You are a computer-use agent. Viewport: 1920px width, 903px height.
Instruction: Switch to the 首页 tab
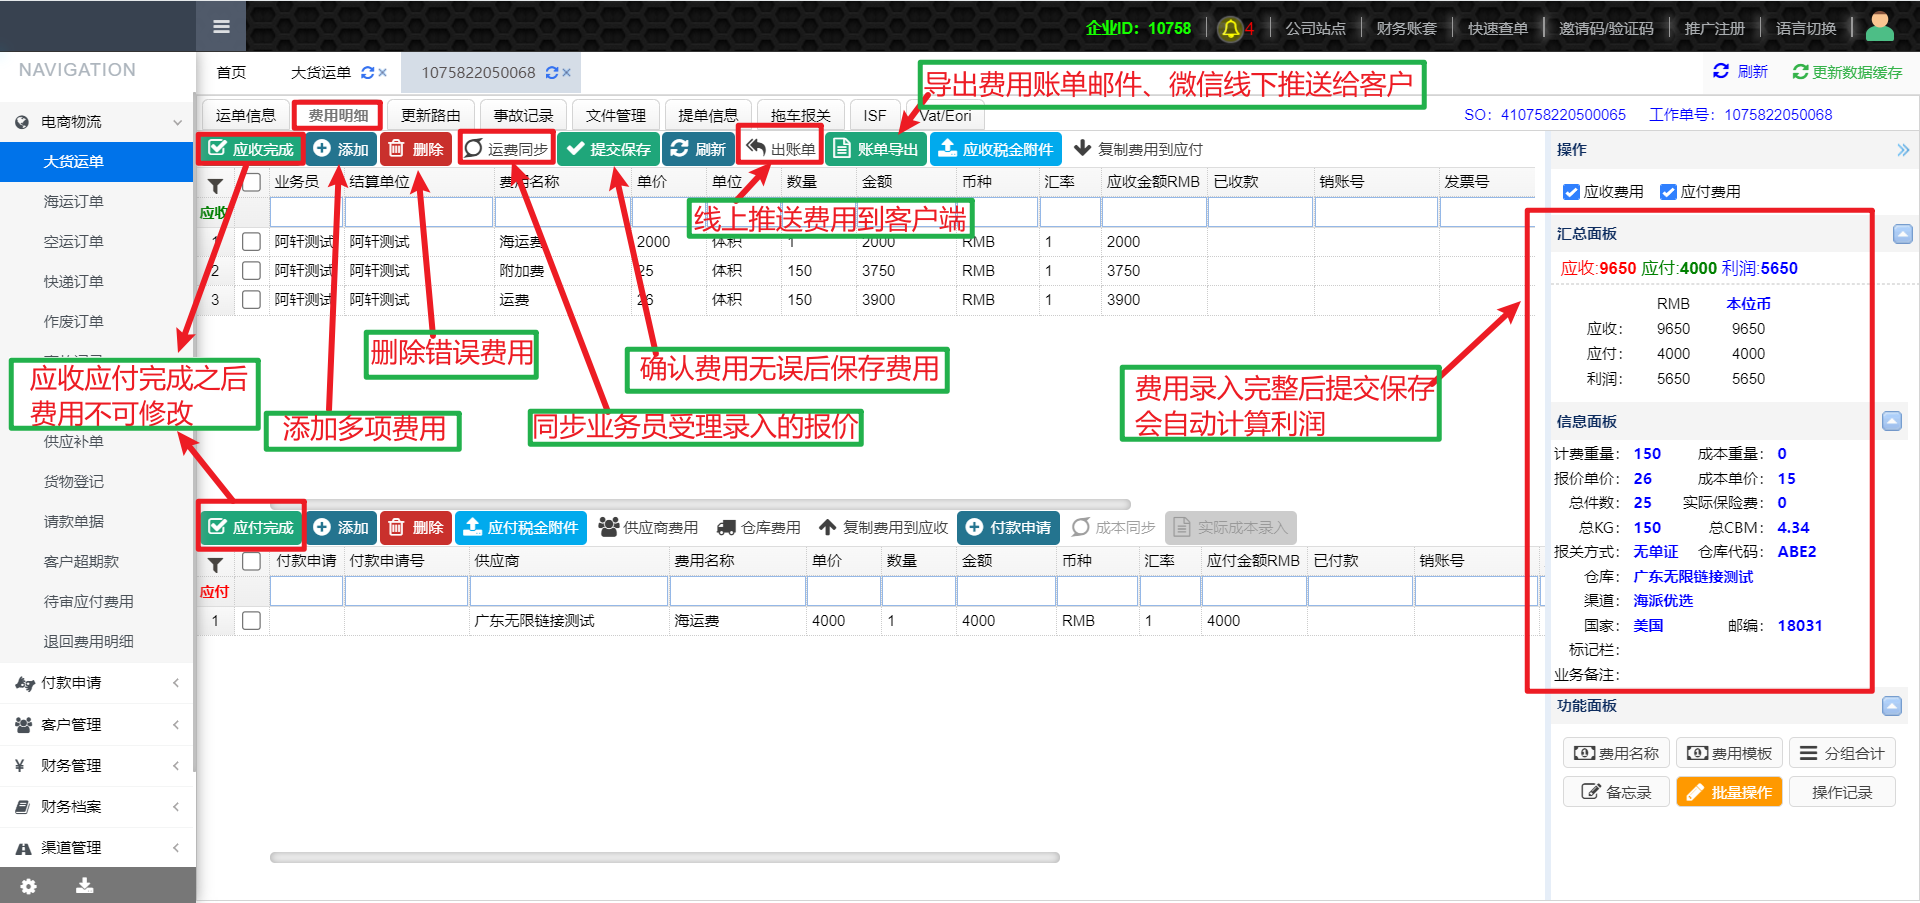(231, 73)
